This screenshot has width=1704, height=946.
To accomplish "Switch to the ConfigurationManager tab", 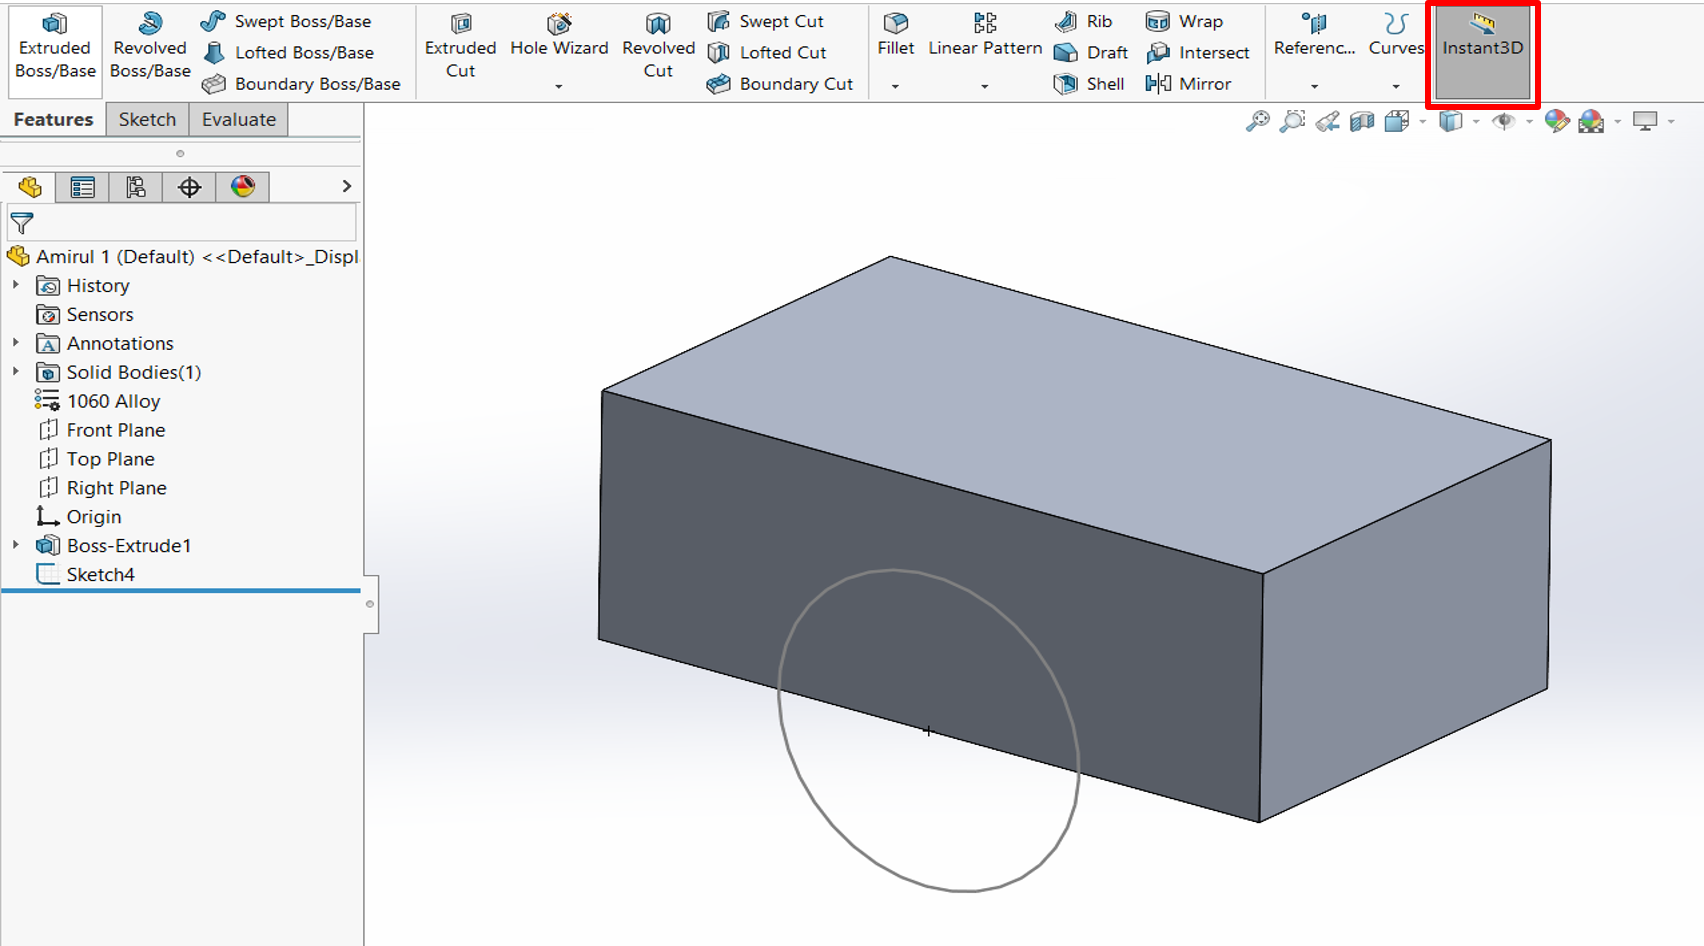I will tap(135, 187).
